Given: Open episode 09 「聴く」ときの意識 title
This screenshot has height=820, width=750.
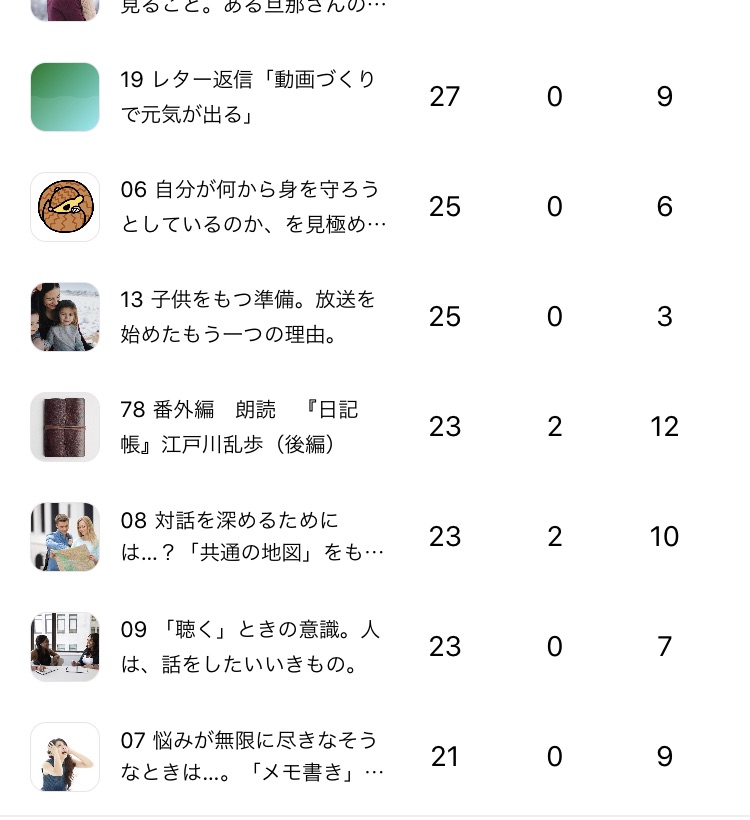Looking at the screenshot, I should 250,647.
